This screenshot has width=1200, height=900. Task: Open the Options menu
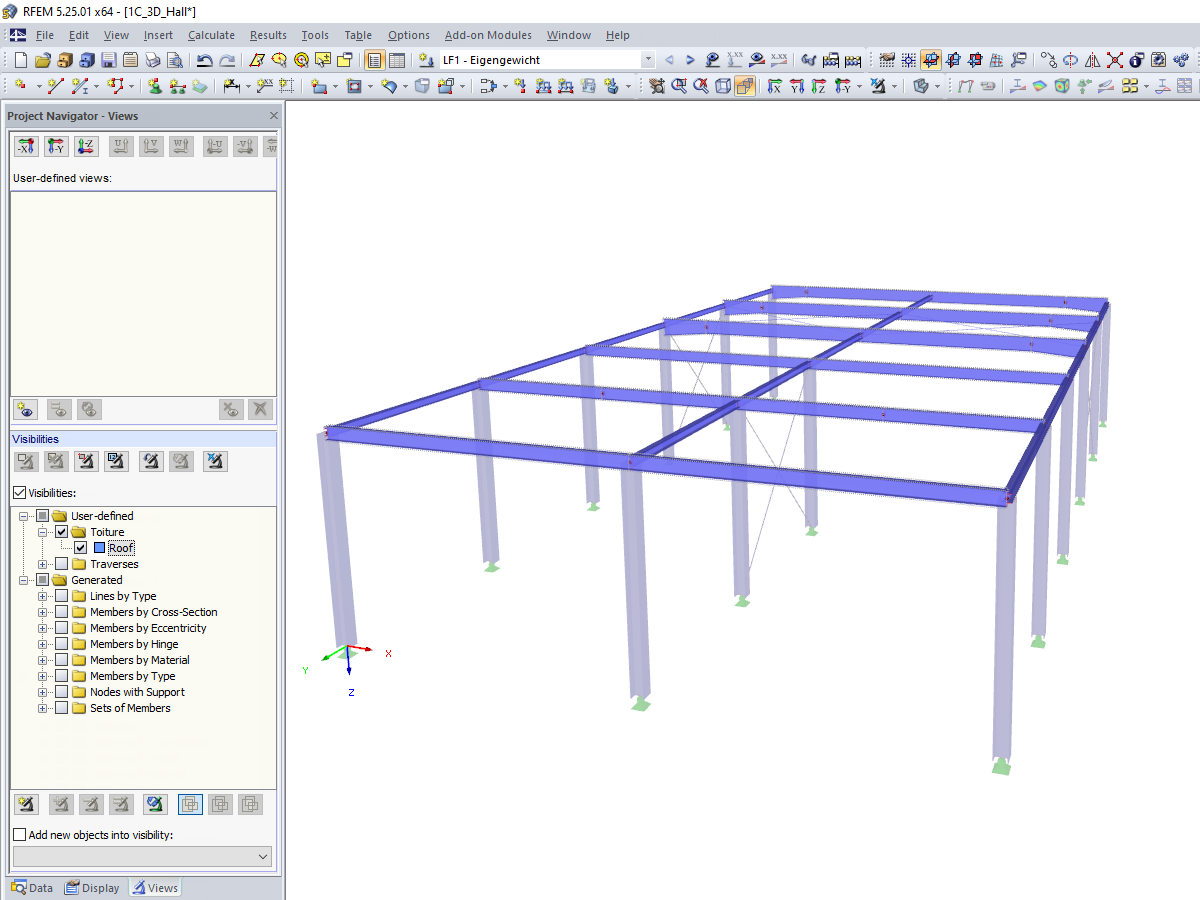pyautogui.click(x=409, y=35)
